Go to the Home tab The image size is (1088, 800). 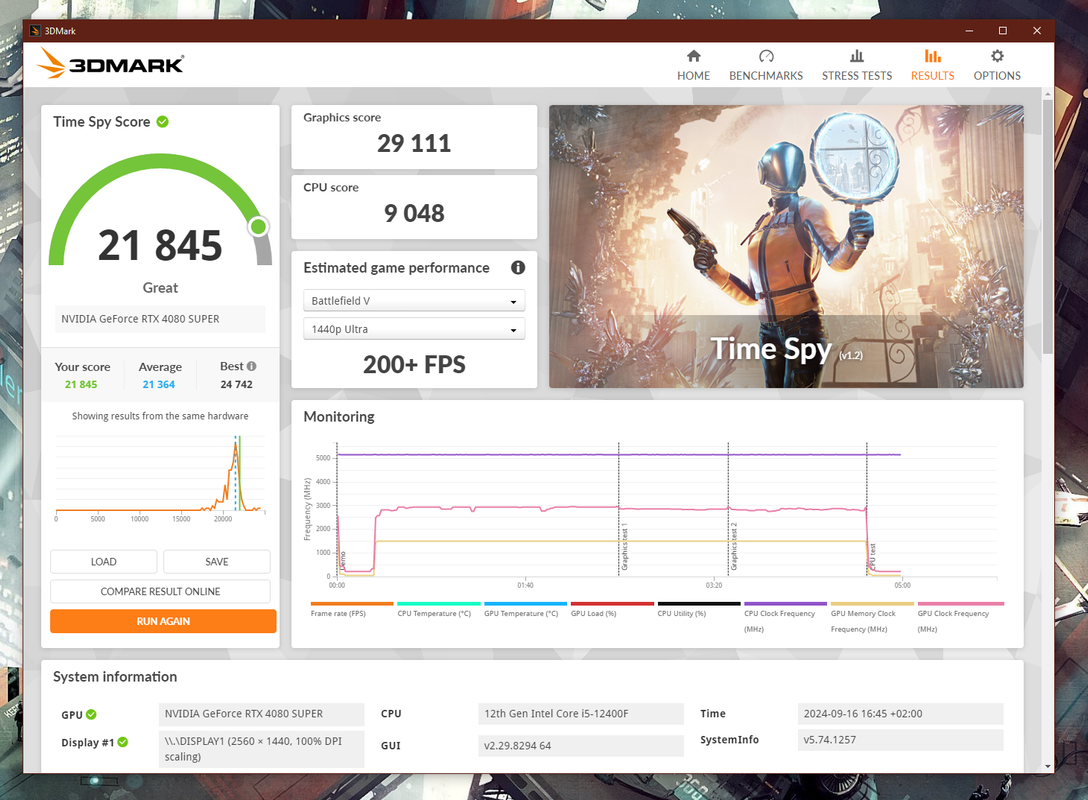click(x=693, y=66)
